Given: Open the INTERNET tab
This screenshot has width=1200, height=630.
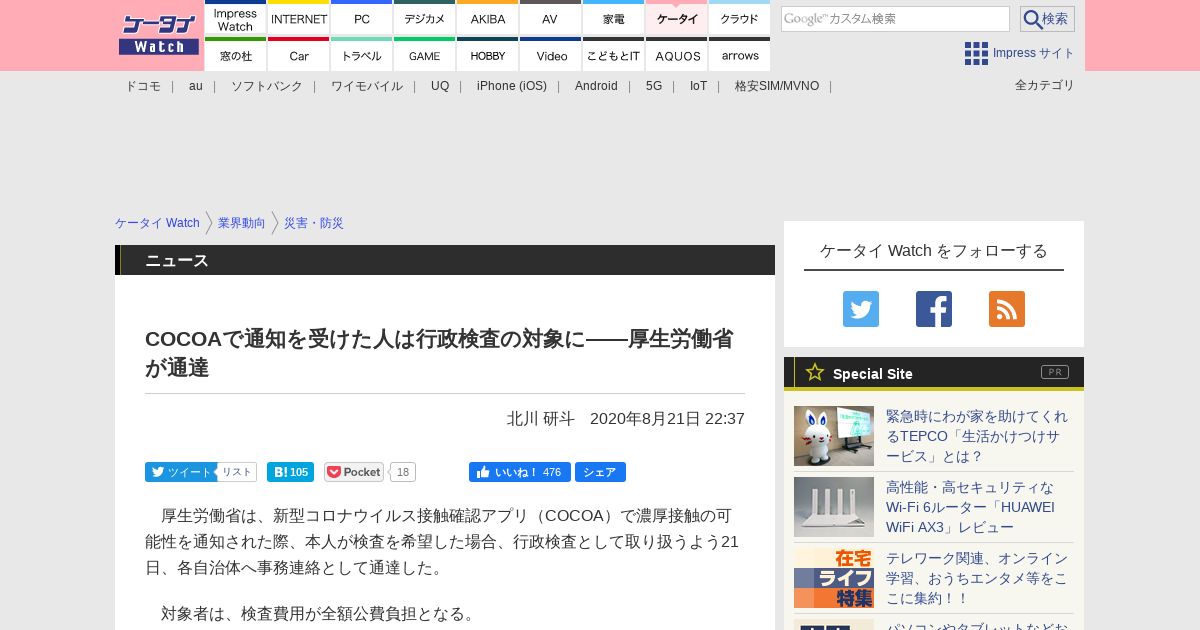Looking at the screenshot, I should 298,19.
